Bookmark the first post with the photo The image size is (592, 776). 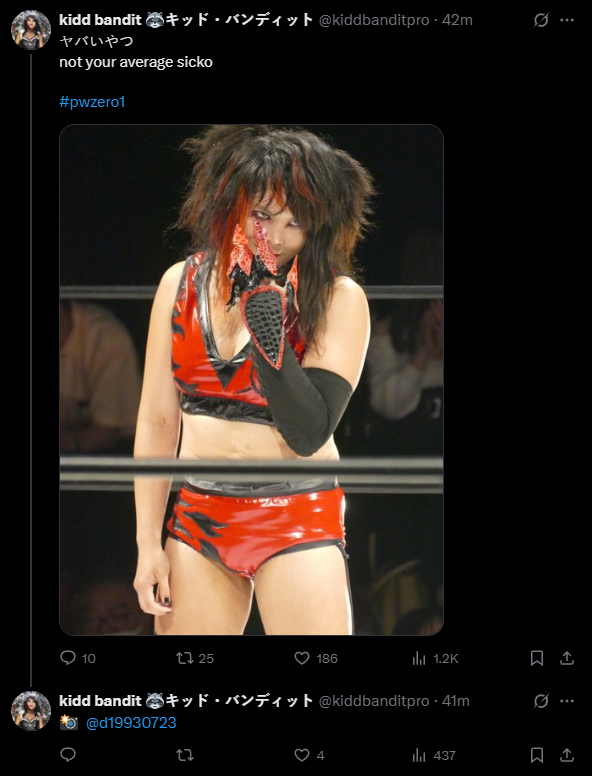click(x=537, y=658)
